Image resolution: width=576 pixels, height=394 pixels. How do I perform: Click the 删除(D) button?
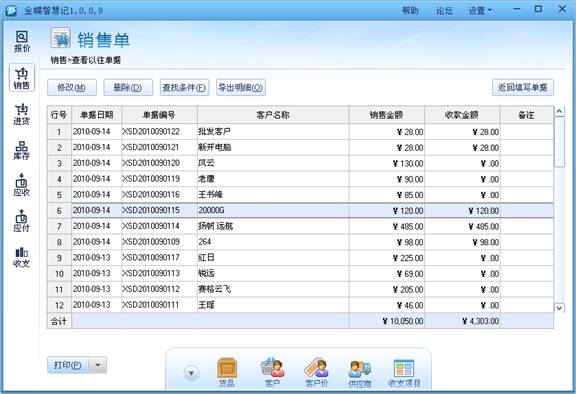[x=128, y=87]
